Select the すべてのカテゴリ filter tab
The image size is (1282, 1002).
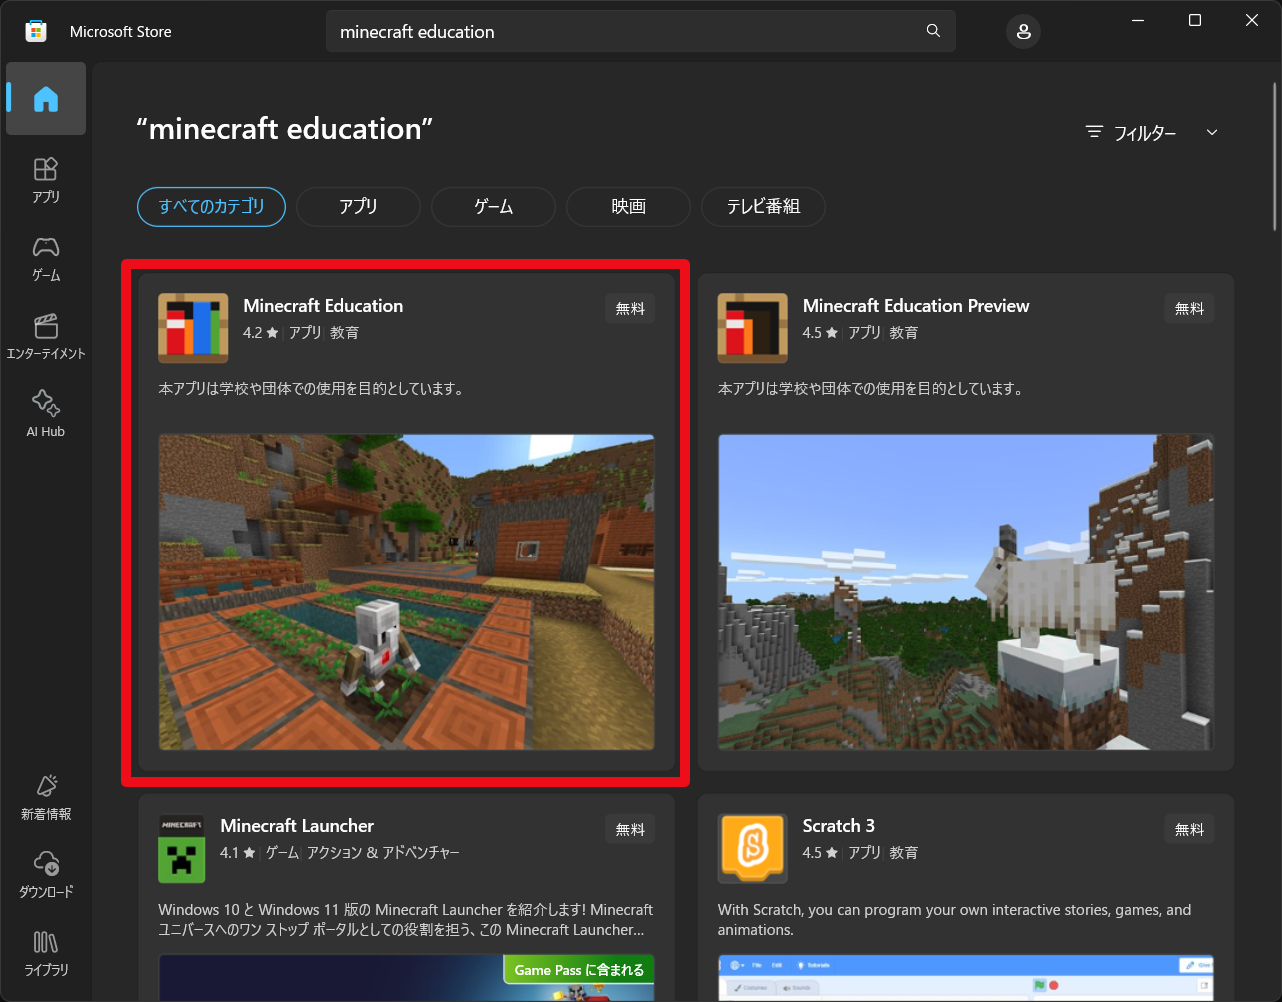click(x=211, y=207)
